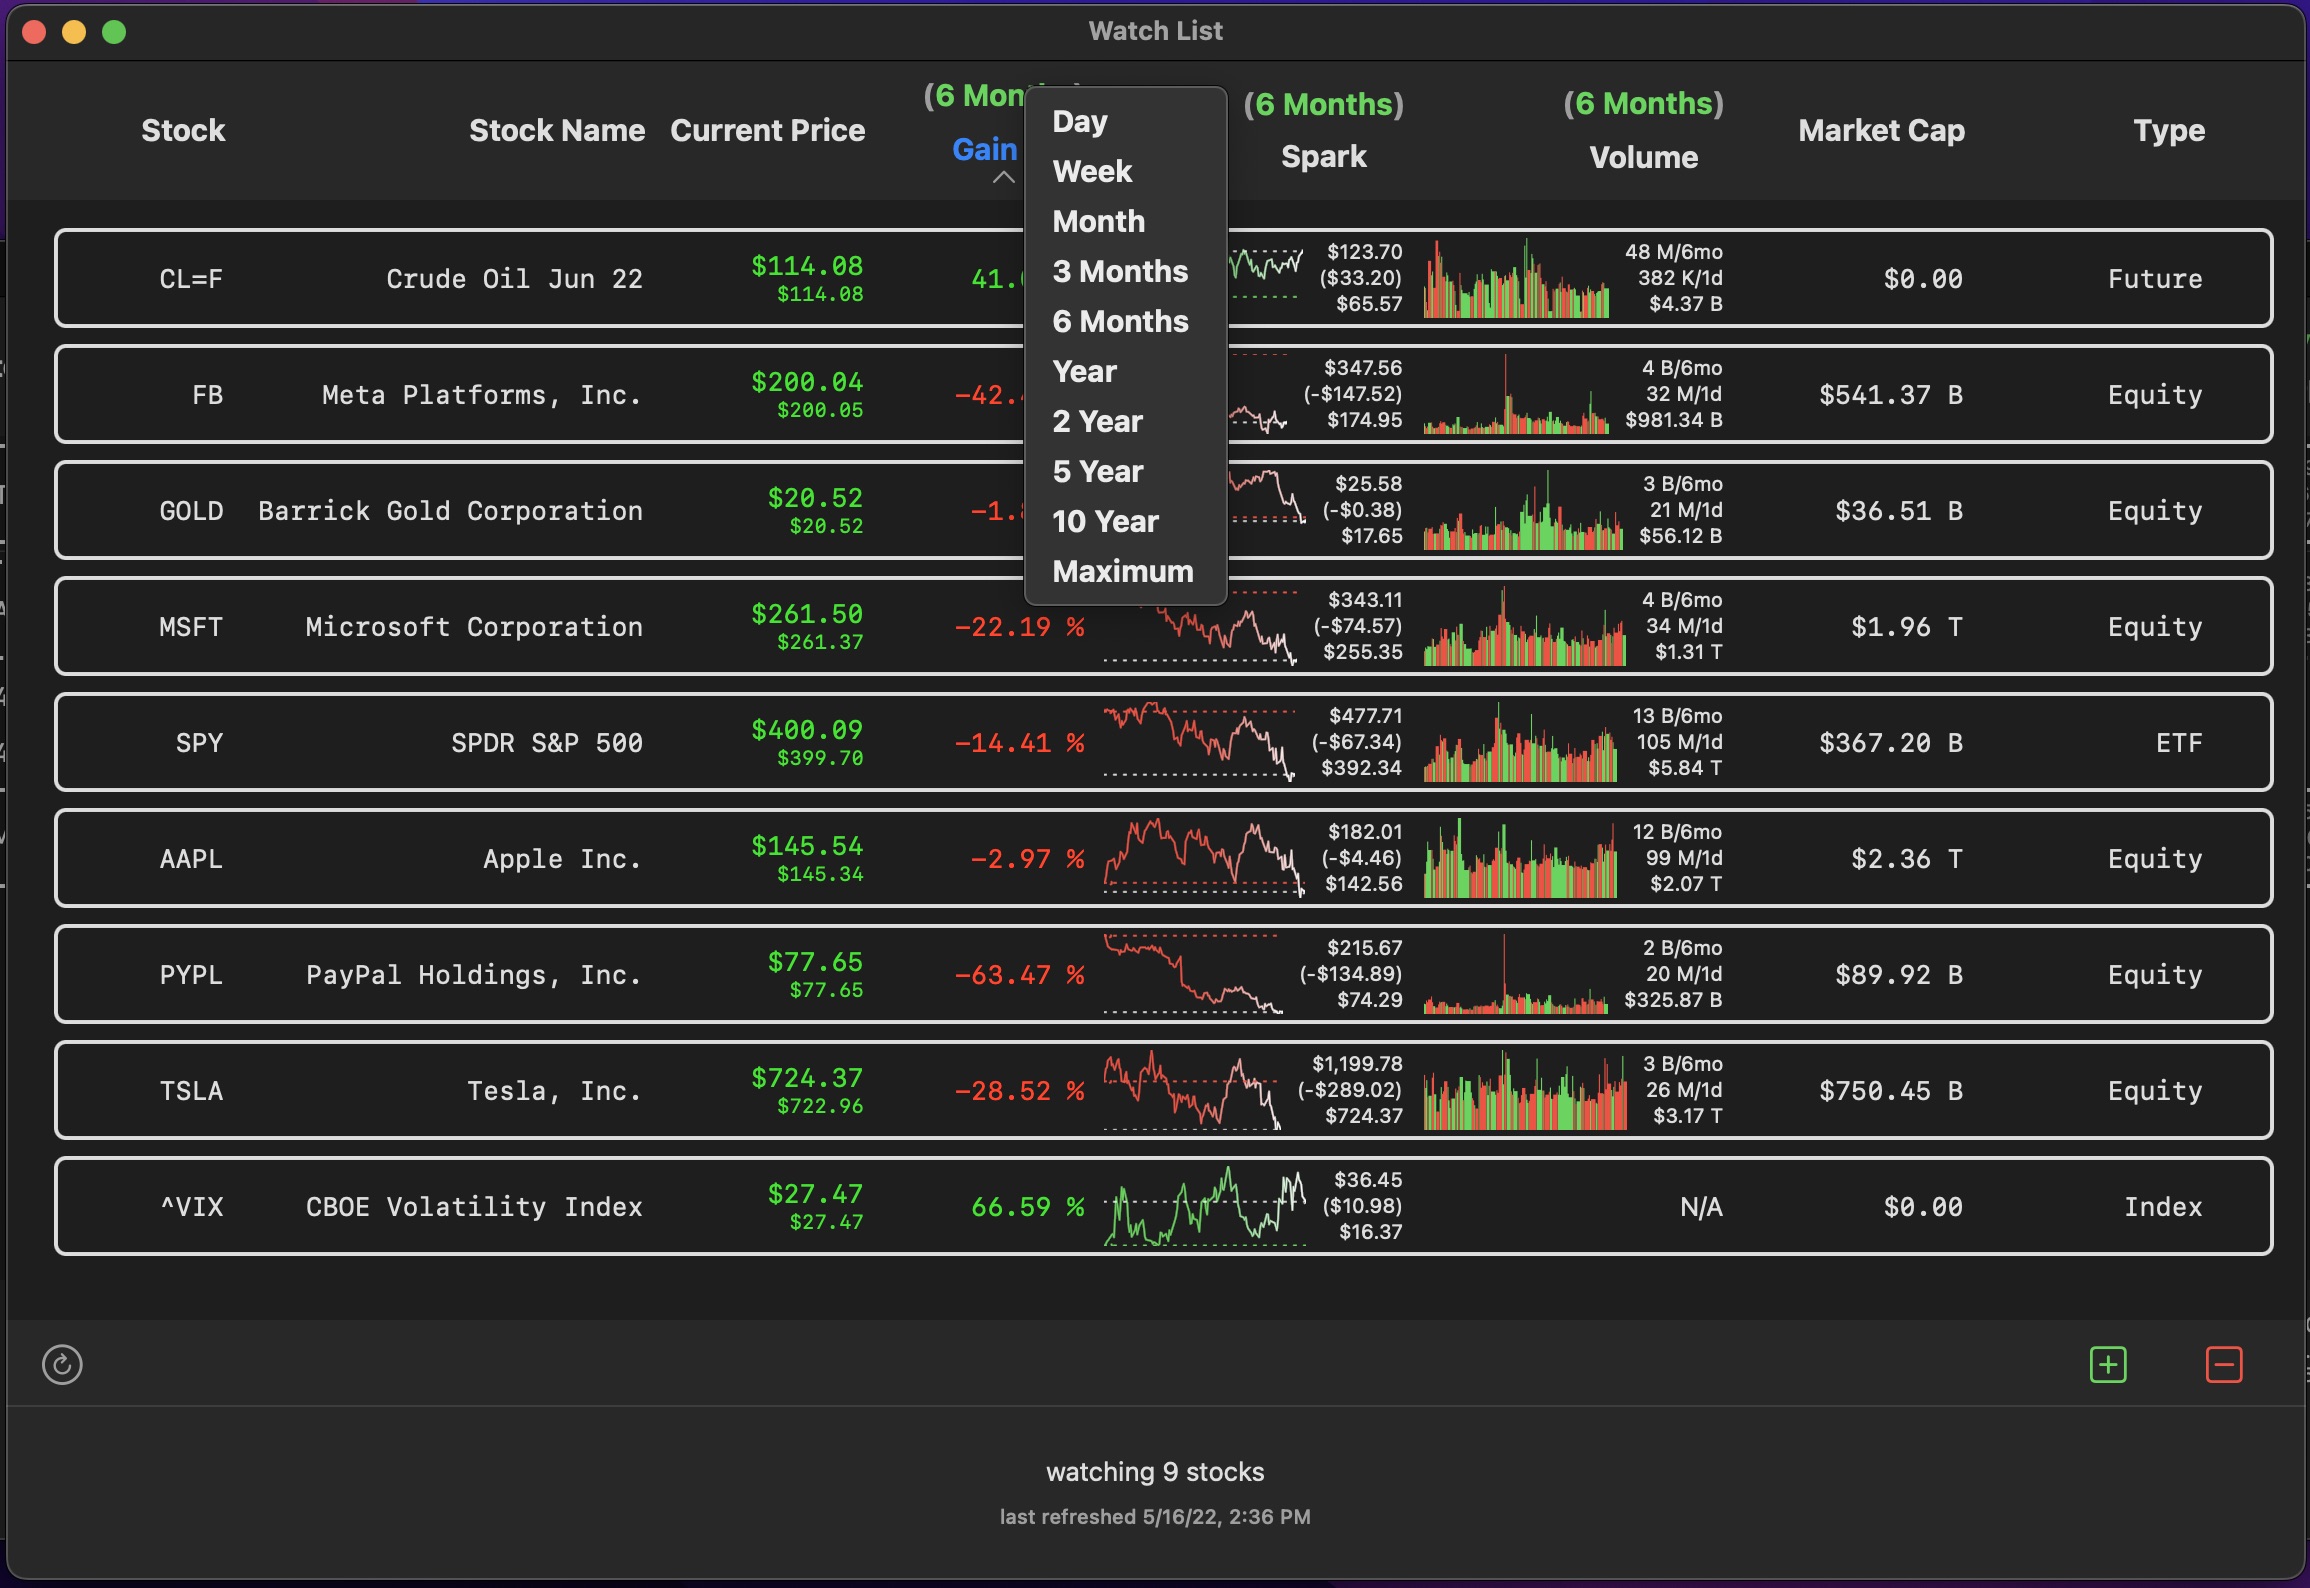Toggle the Gain column sort chevron
The height and width of the screenshot is (1588, 2310).
(1004, 178)
